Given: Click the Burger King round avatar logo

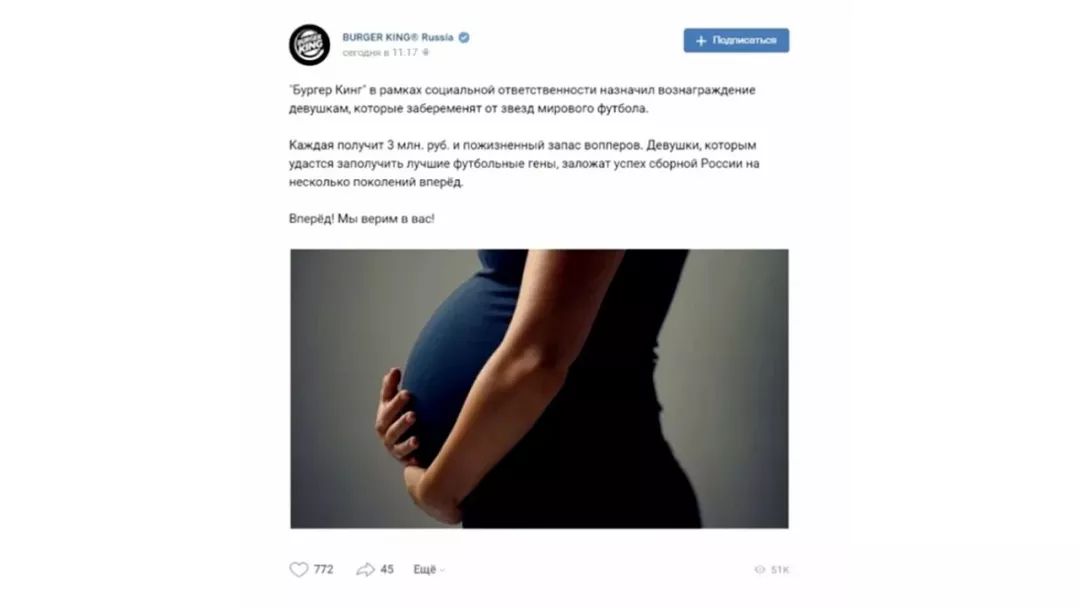Looking at the screenshot, I should pos(309,45).
